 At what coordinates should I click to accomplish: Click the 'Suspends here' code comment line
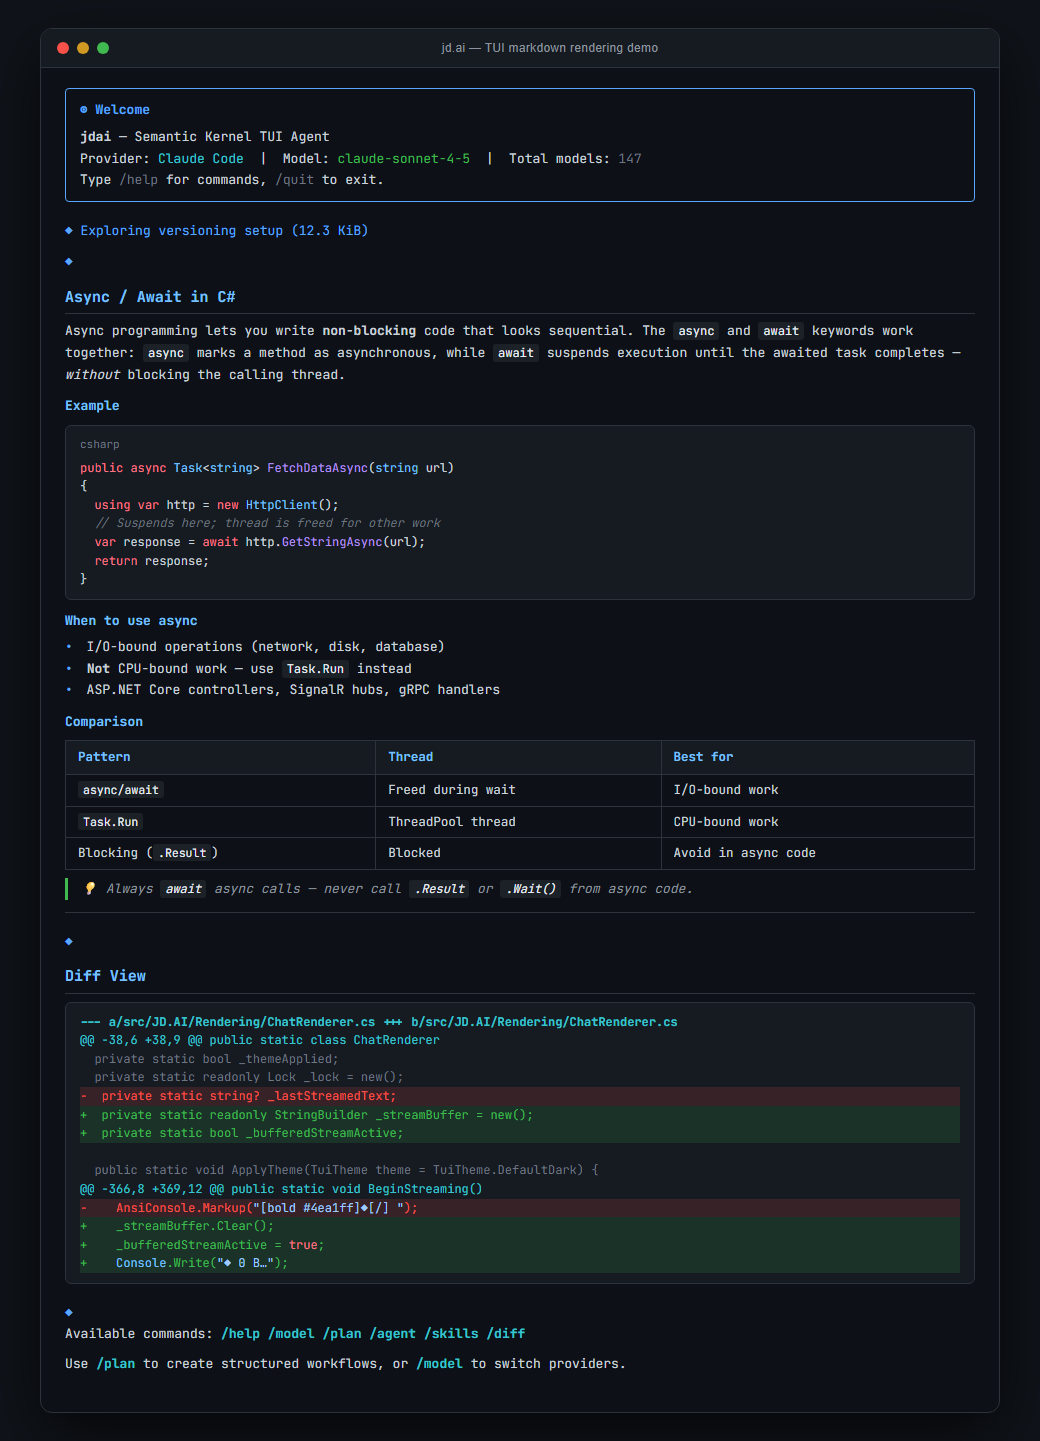coord(268,523)
